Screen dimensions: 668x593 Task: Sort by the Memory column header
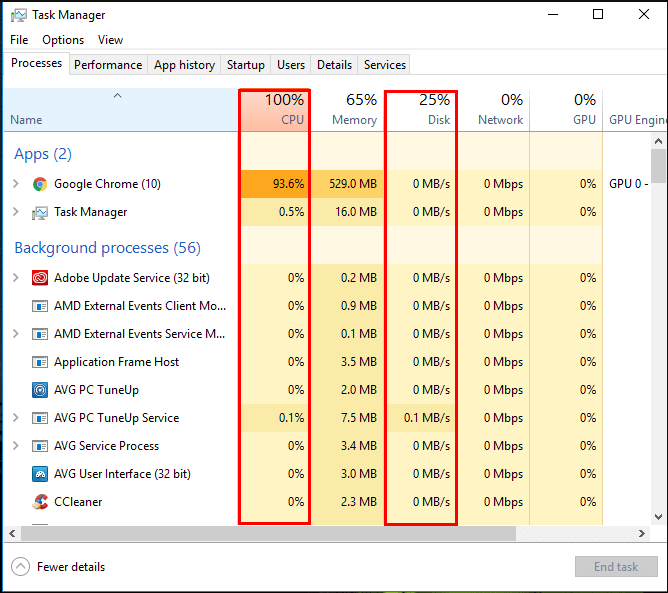347,109
